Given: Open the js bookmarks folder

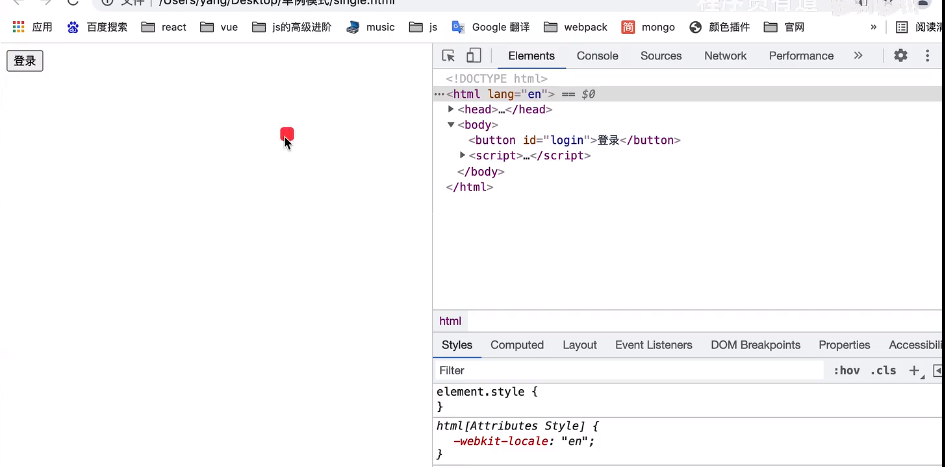Looking at the screenshot, I should coord(423,27).
